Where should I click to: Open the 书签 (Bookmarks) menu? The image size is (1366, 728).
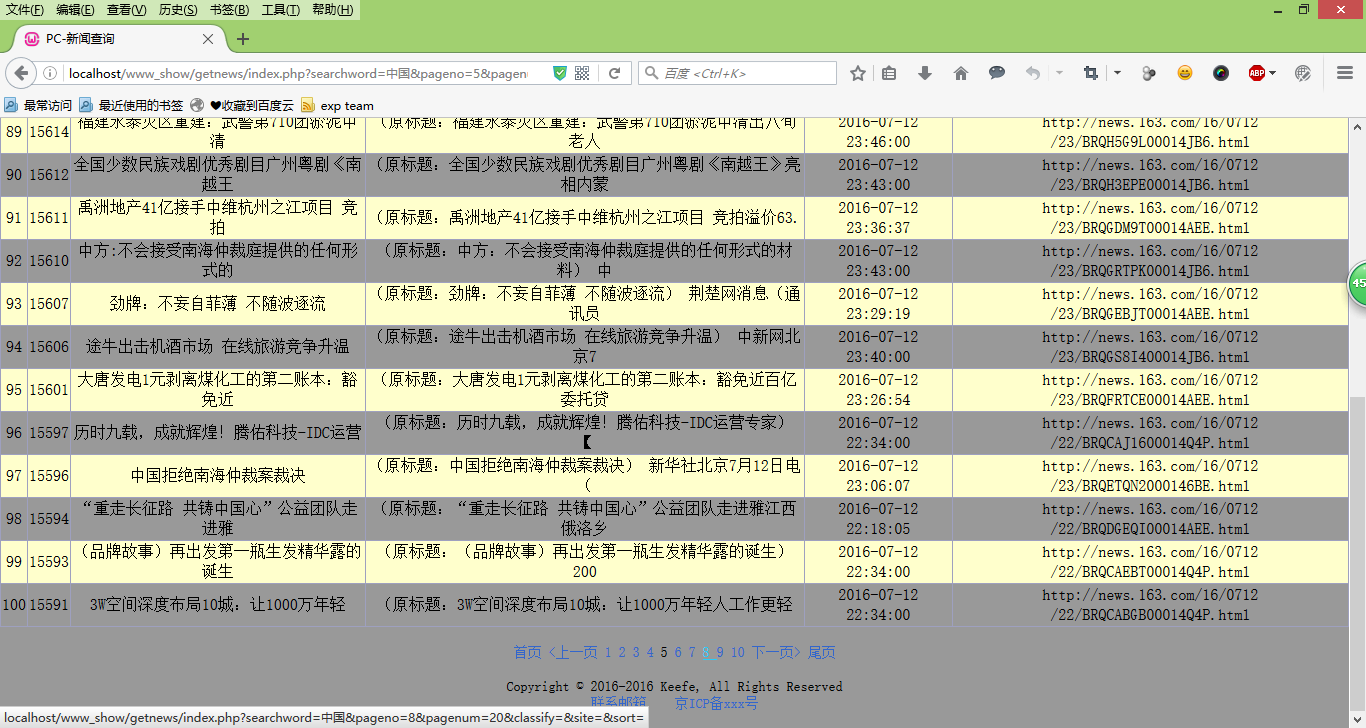[x=229, y=10]
